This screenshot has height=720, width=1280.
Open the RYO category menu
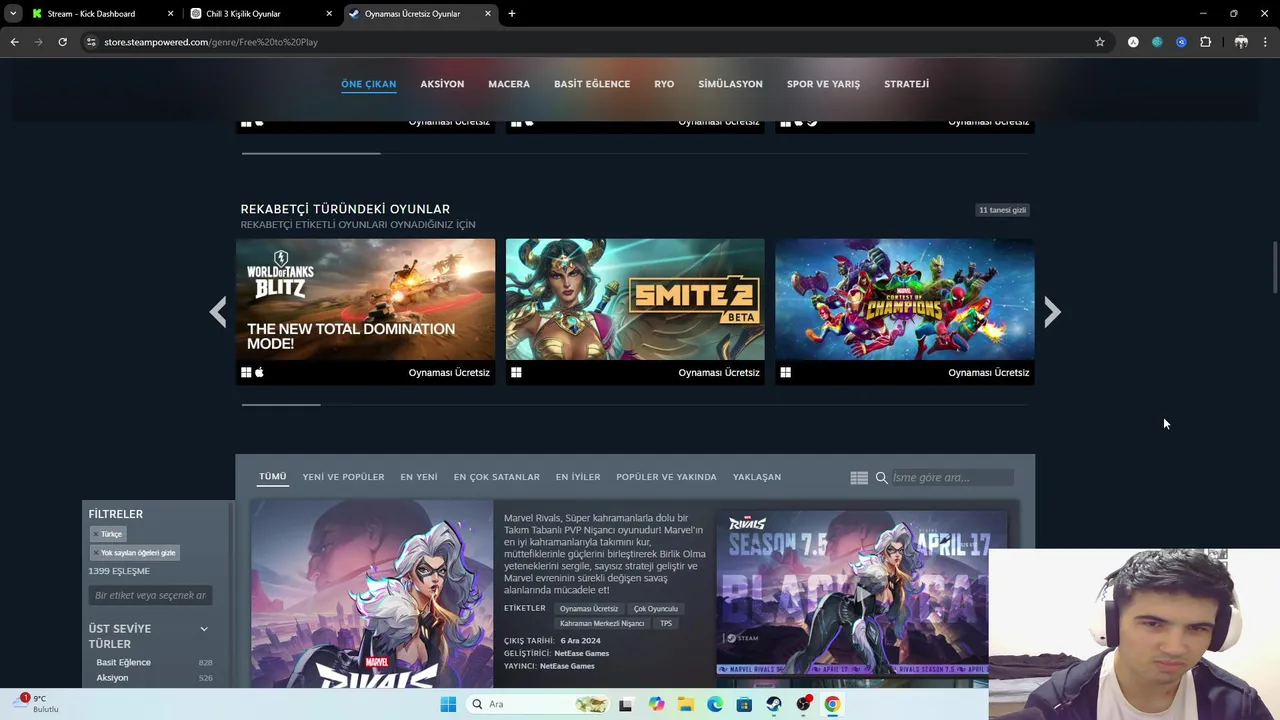(664, 84)
